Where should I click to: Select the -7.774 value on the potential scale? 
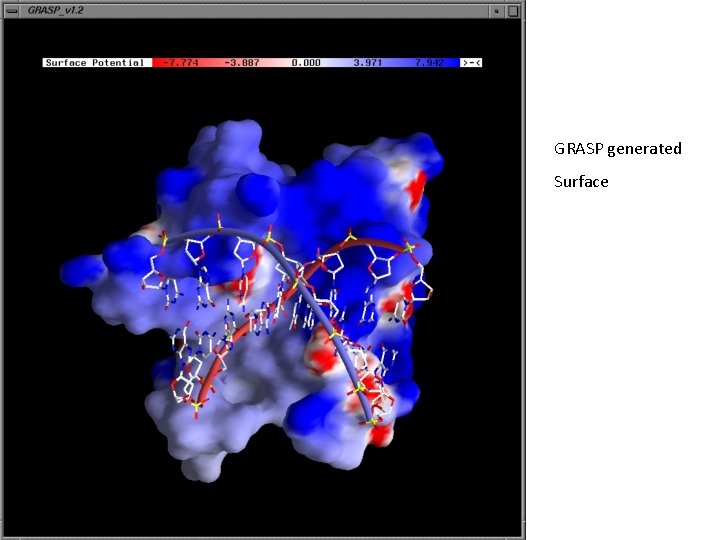[x=180, y=62]
